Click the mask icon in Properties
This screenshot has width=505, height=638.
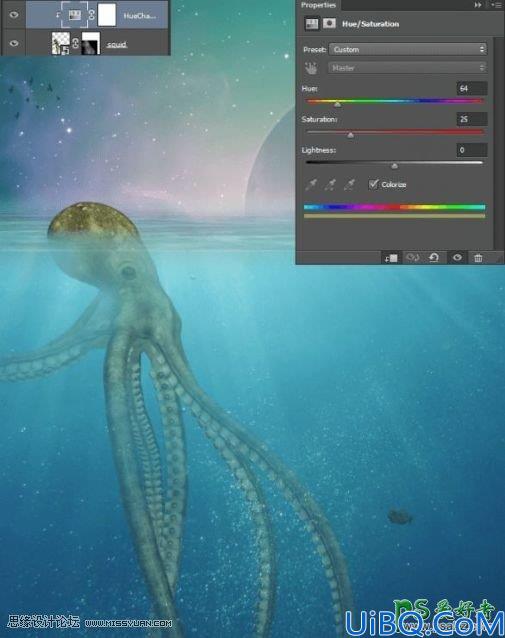[x=329, y=24]
